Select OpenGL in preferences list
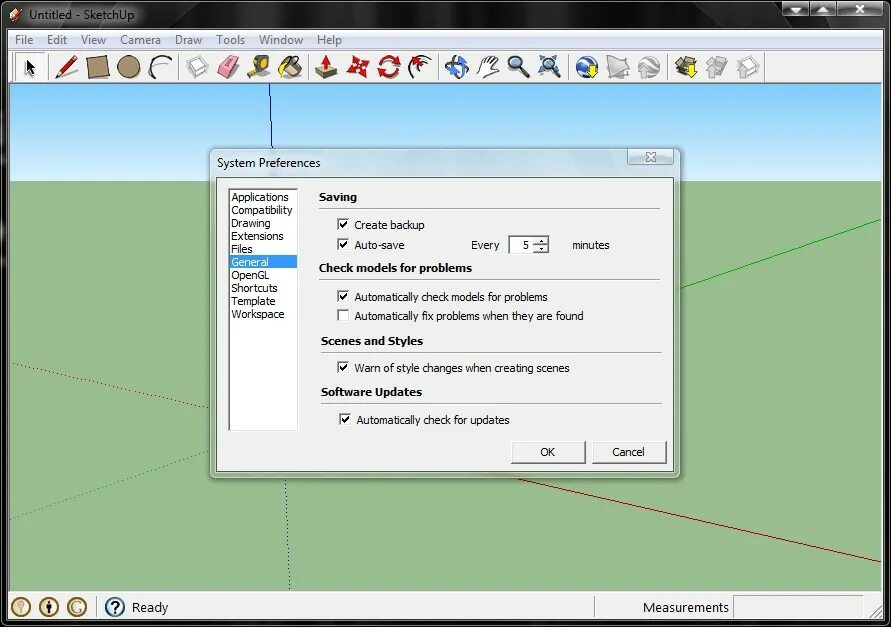 [263, 275]
